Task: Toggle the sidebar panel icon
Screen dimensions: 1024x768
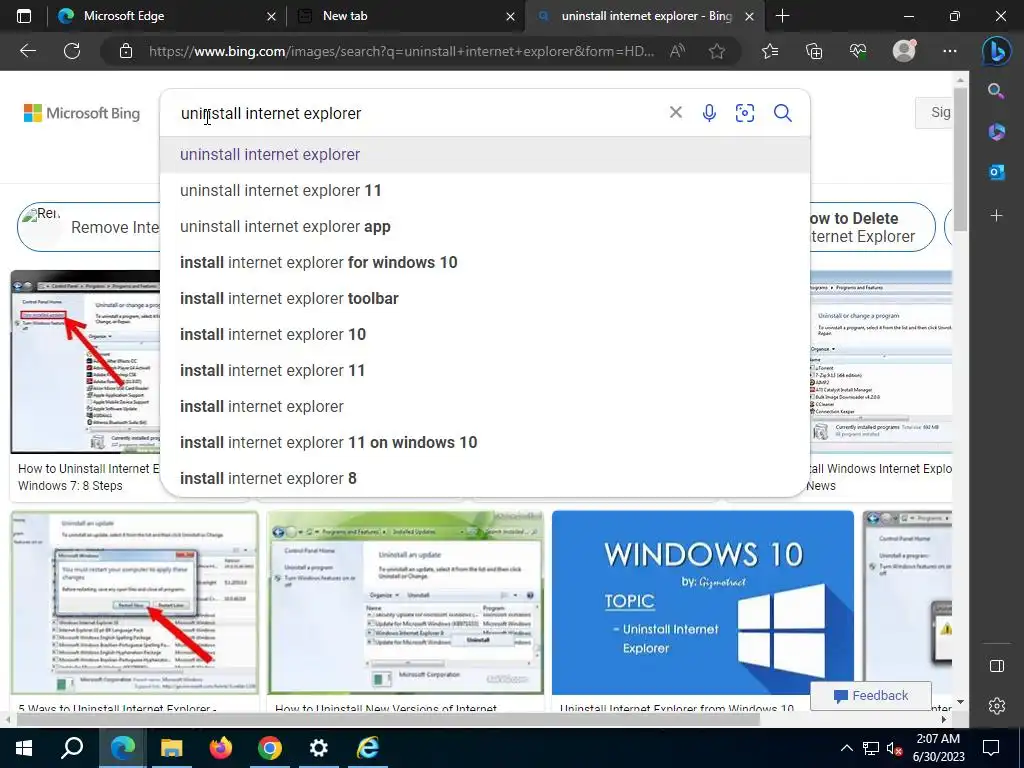Action: pyautogui.click(x=997, y=665)
